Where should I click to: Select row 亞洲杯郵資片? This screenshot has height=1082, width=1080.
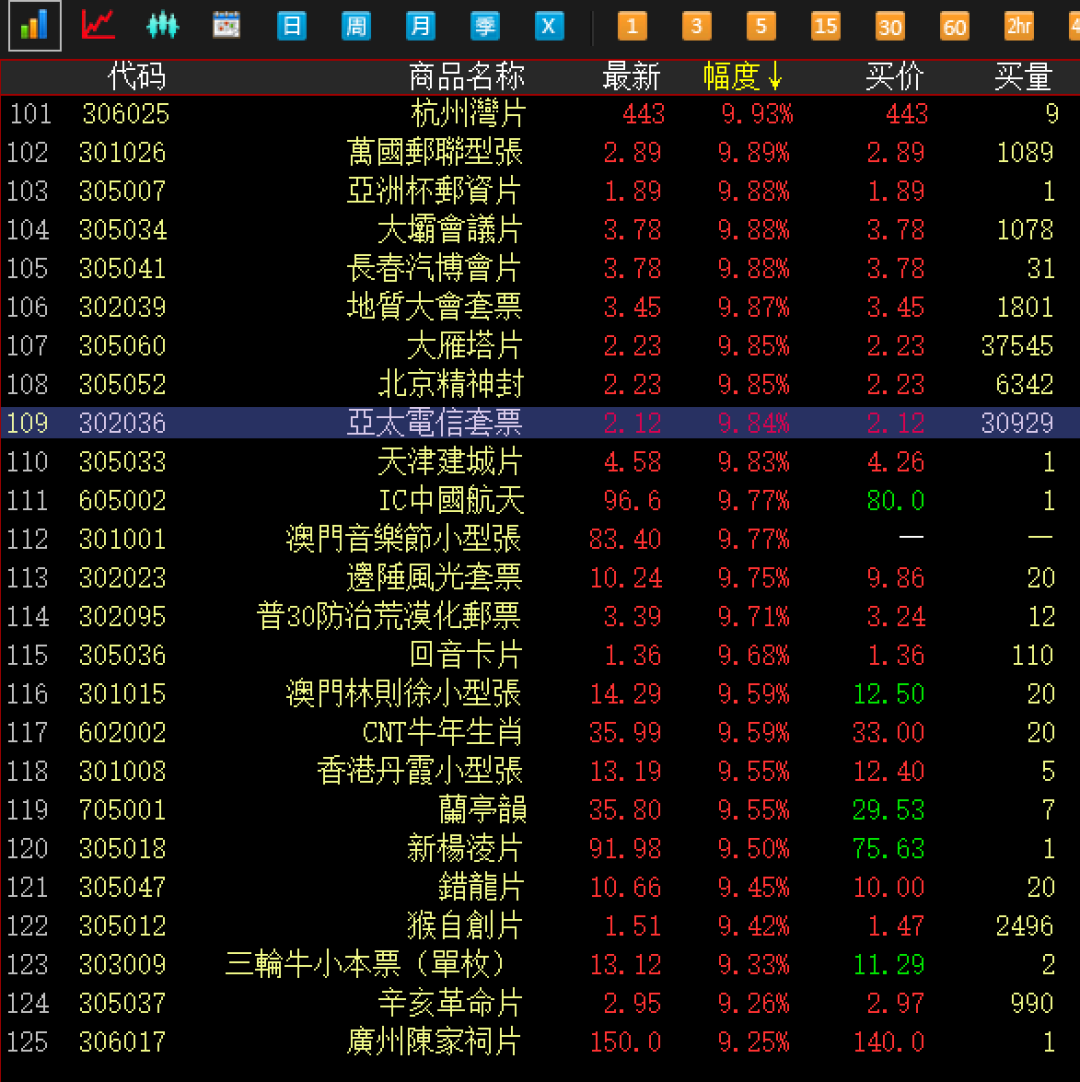click(x=540, y=191)
